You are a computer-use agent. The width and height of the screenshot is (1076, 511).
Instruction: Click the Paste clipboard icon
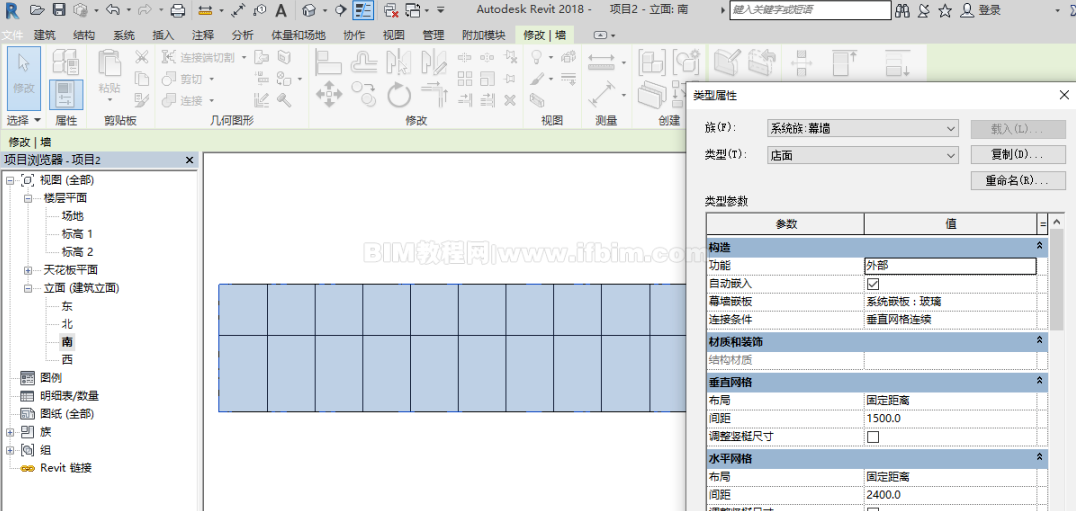110,73
